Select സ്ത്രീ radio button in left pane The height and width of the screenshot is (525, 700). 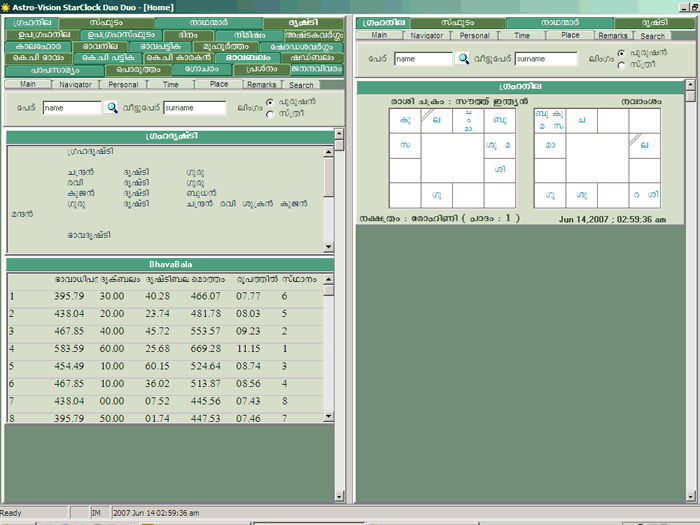point(270,114)
